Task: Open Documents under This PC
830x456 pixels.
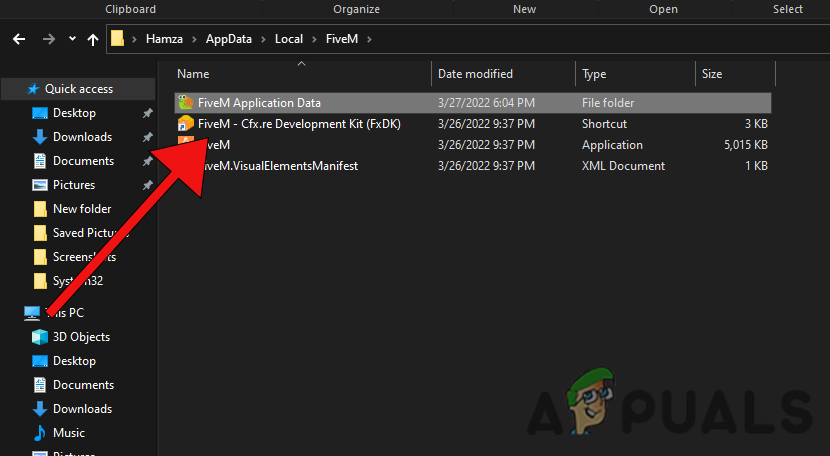Action: tap(83, 385)
